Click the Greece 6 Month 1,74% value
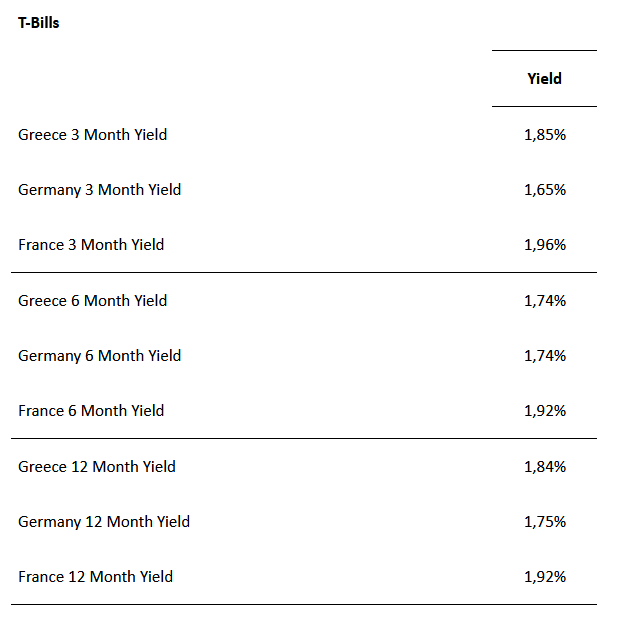 click(x=544, y=301)
